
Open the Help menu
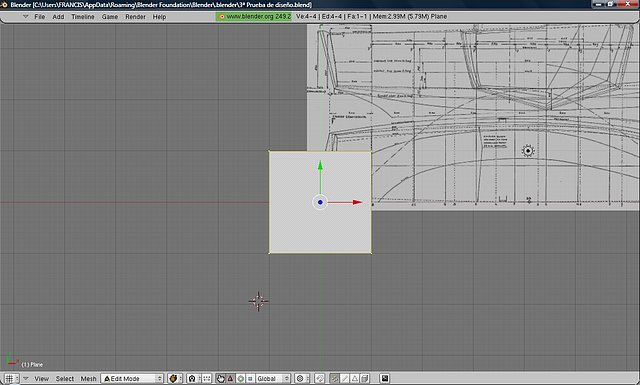point(159,17)
